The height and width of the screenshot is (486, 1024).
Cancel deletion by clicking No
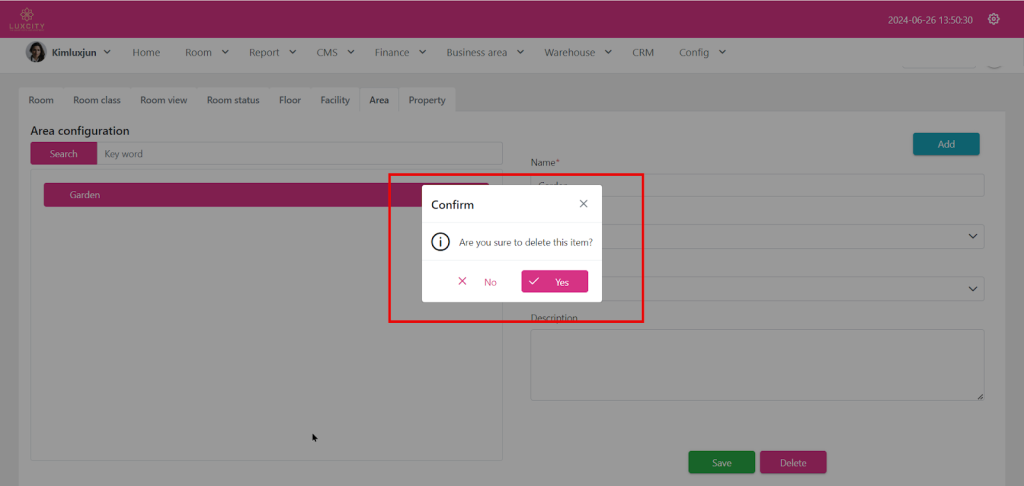point(477,282)
